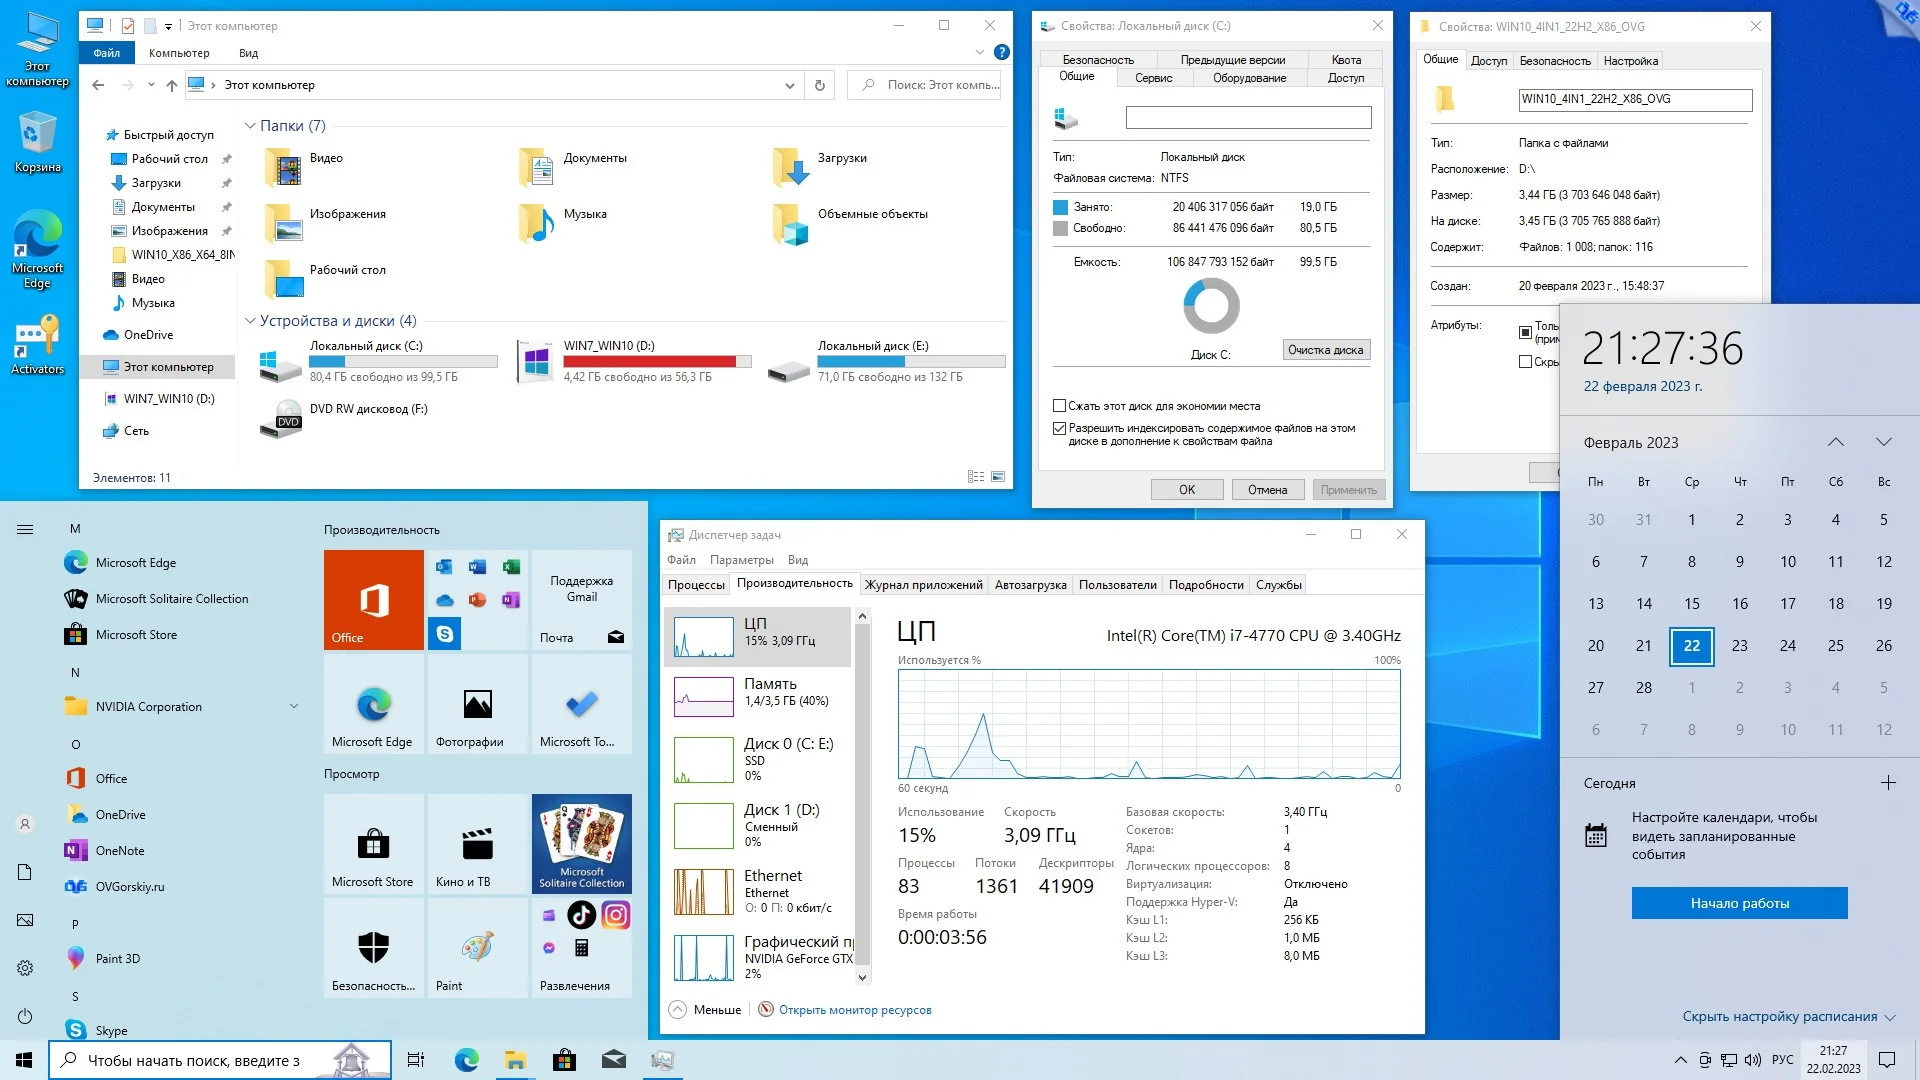Screen dimensions: 1920x1080
Task: Open Paint 3D from the app list
Action: pyautogui.click(x=117, y=958)
